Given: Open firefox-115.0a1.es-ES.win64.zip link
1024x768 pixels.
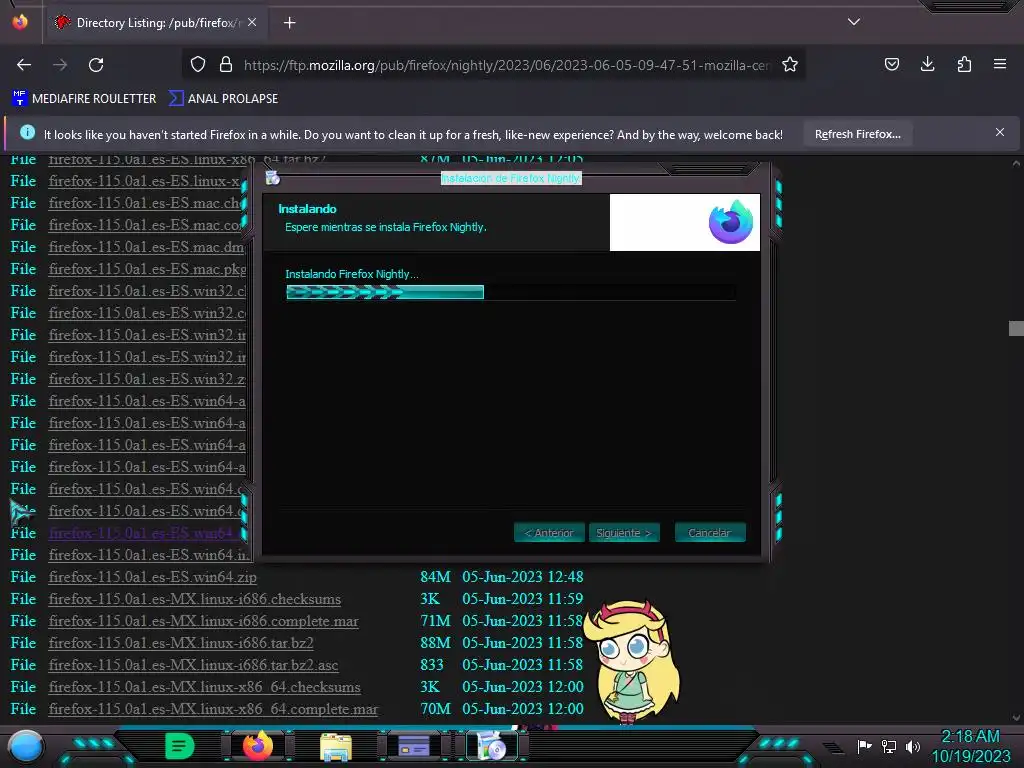Looking at the screenshot, I should [153, 577].
